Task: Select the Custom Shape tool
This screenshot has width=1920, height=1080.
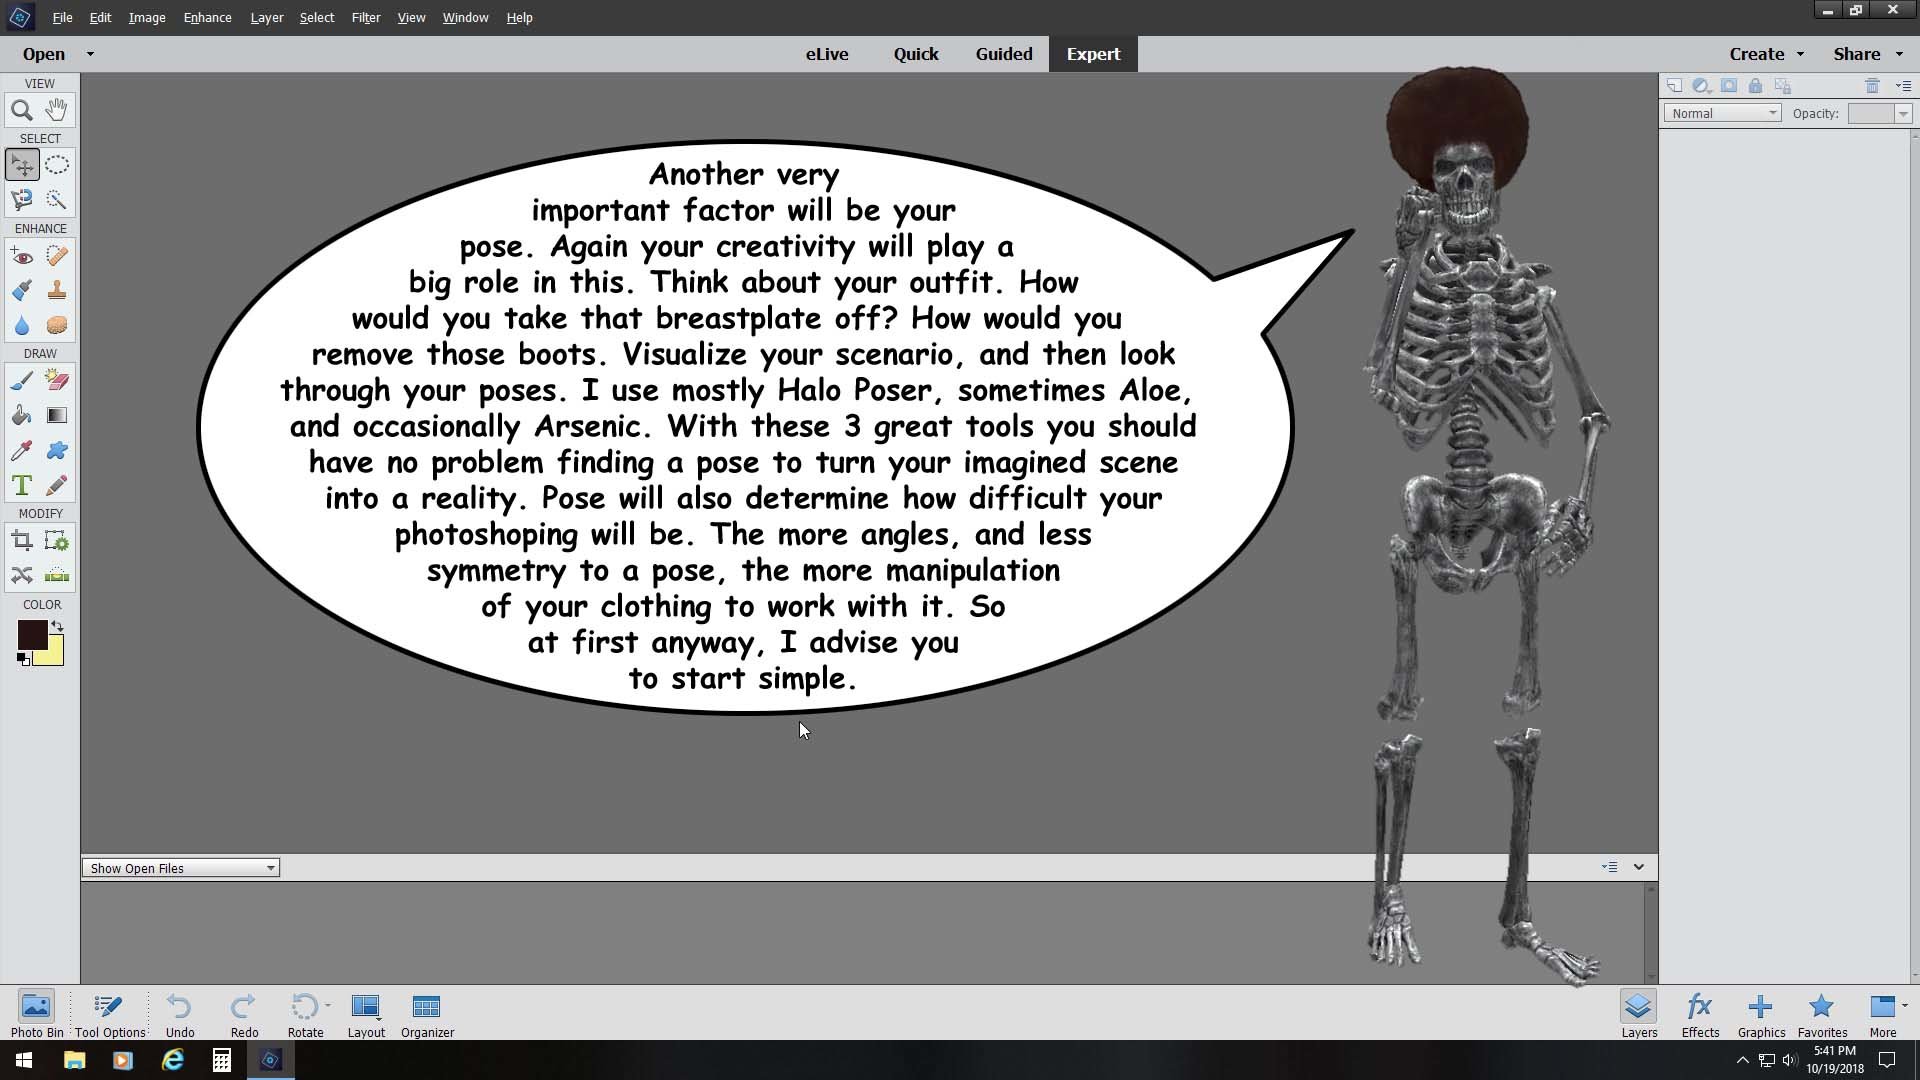Action: point(57,450)
